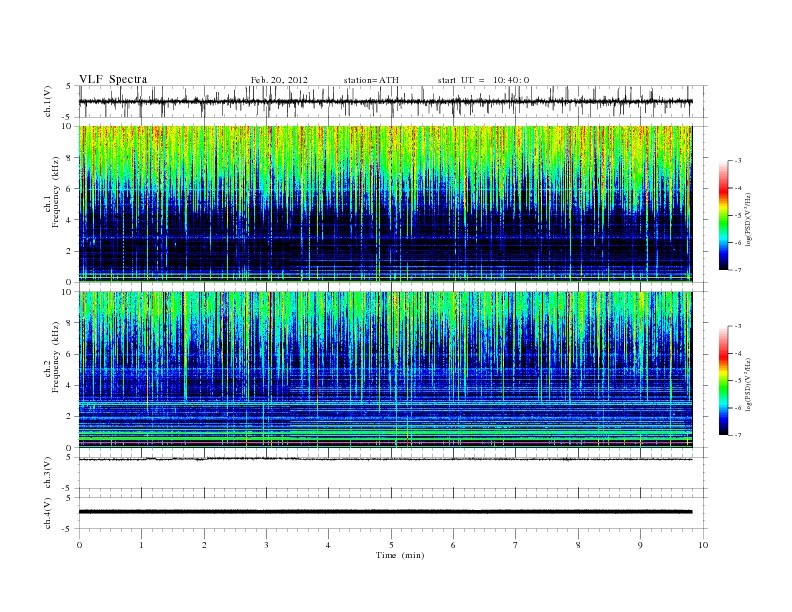Click inside the ch.1 spectrogram panel
The height and width of the screenshot is (612, 792).
click(x=385, y=204)
